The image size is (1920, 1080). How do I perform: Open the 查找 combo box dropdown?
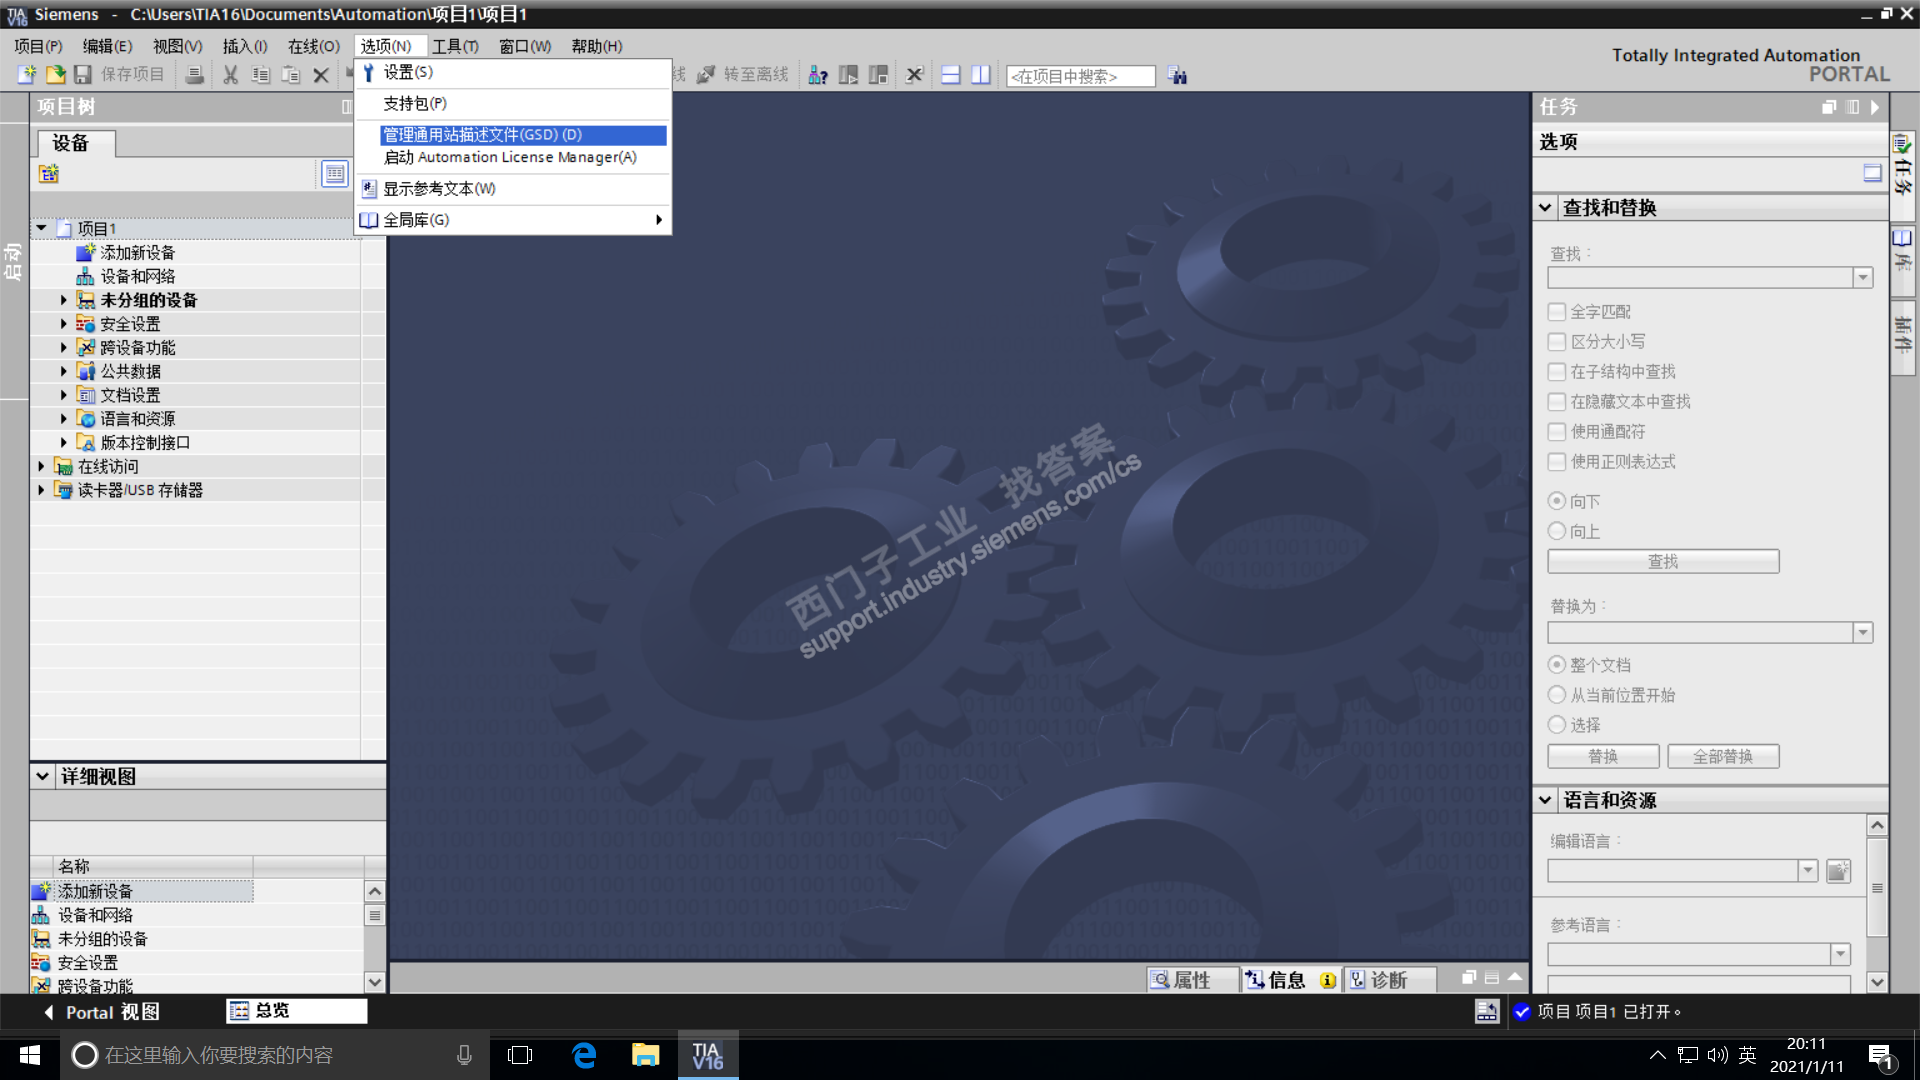click(x=1862, y=278)
